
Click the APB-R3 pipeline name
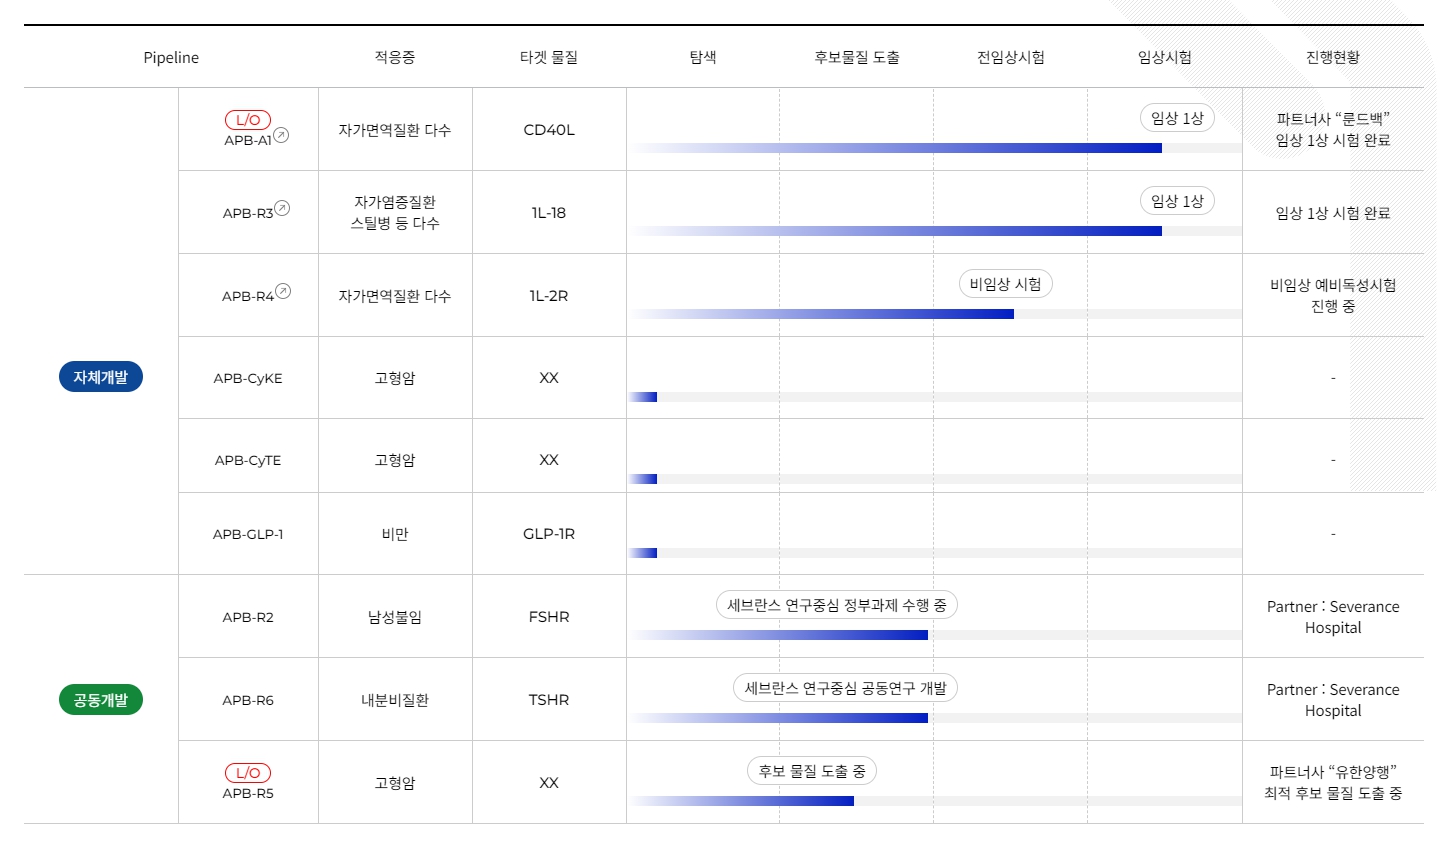pyautogui.click(x=248, y=214)
